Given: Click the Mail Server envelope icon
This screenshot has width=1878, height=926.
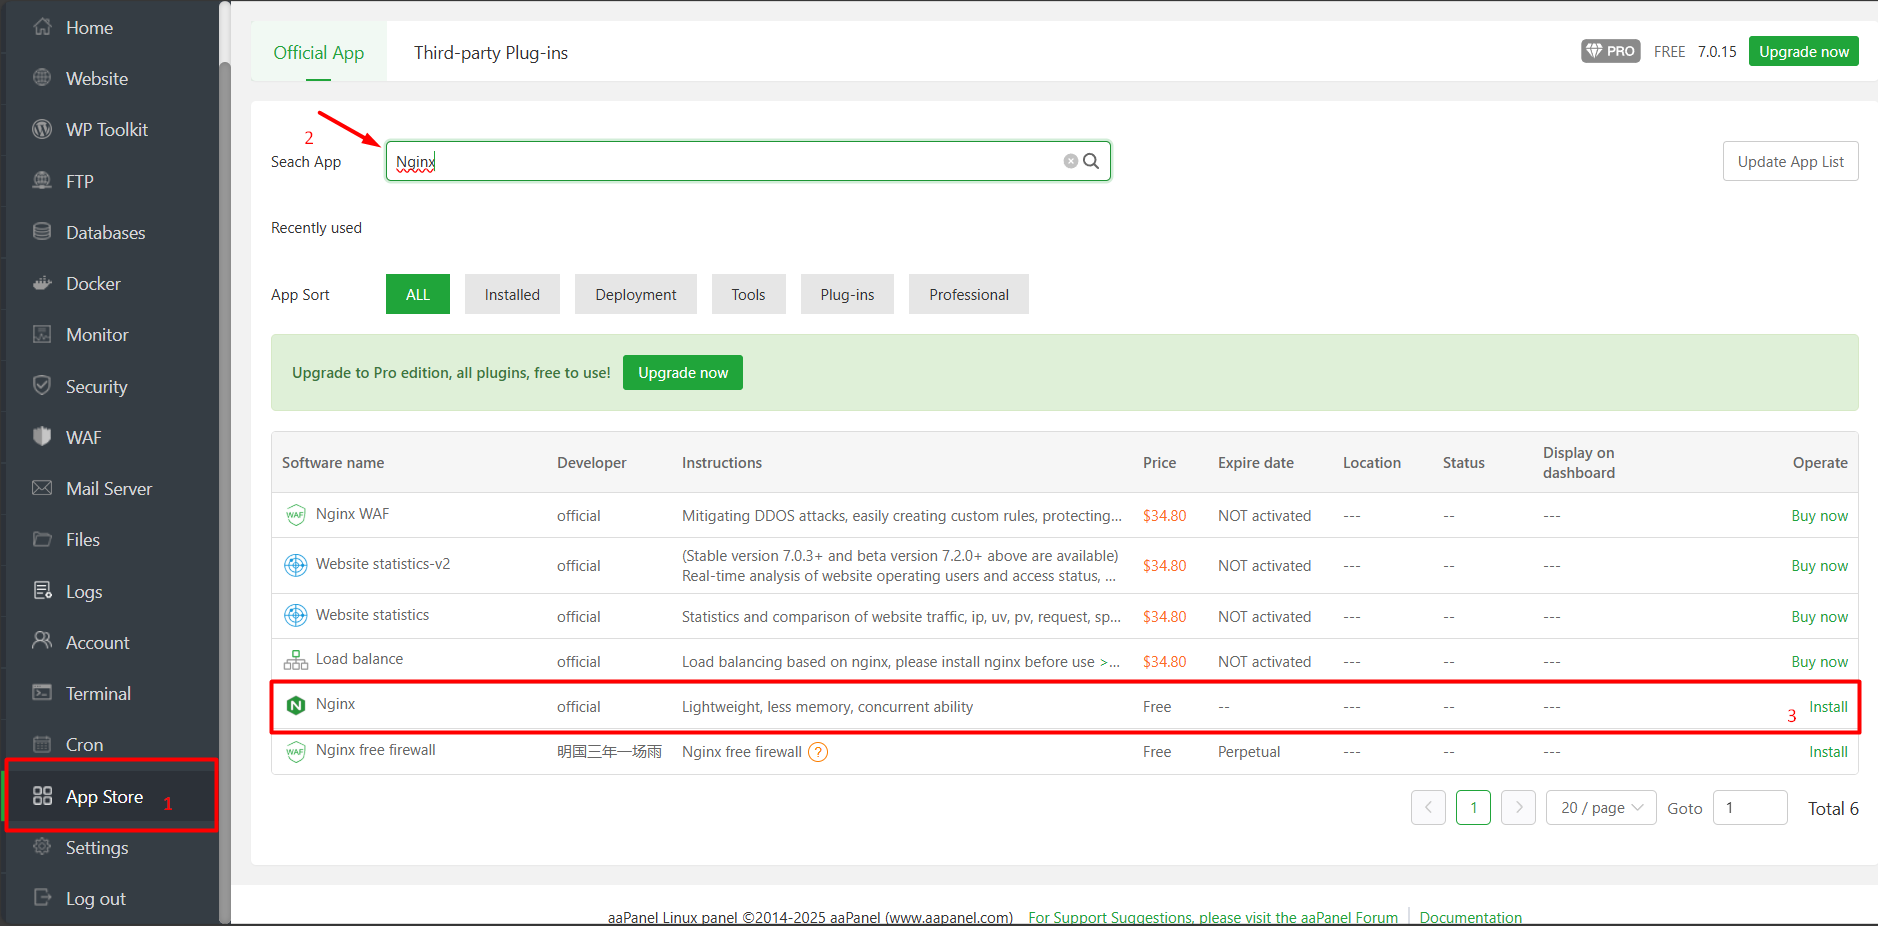Looking at the screenshot, I should tap(42, 488).
